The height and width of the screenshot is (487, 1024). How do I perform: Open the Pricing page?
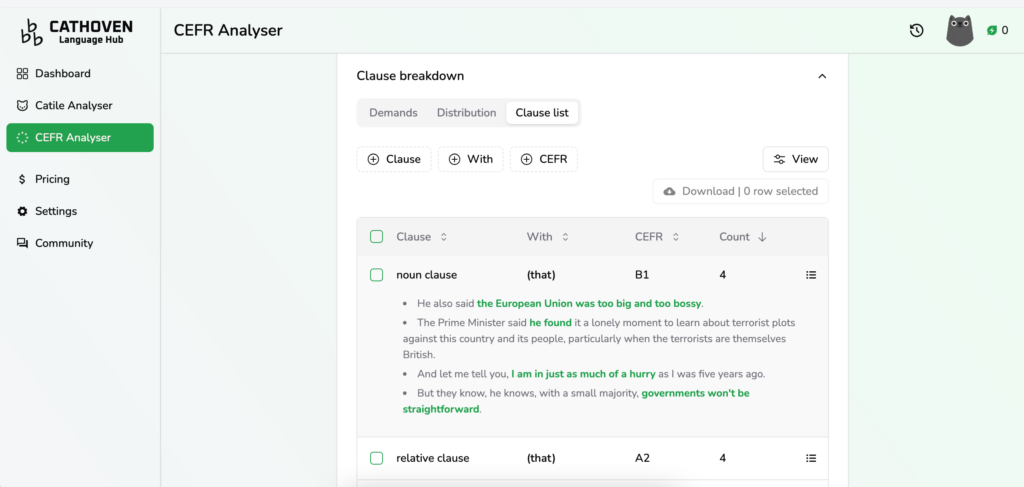80,179
